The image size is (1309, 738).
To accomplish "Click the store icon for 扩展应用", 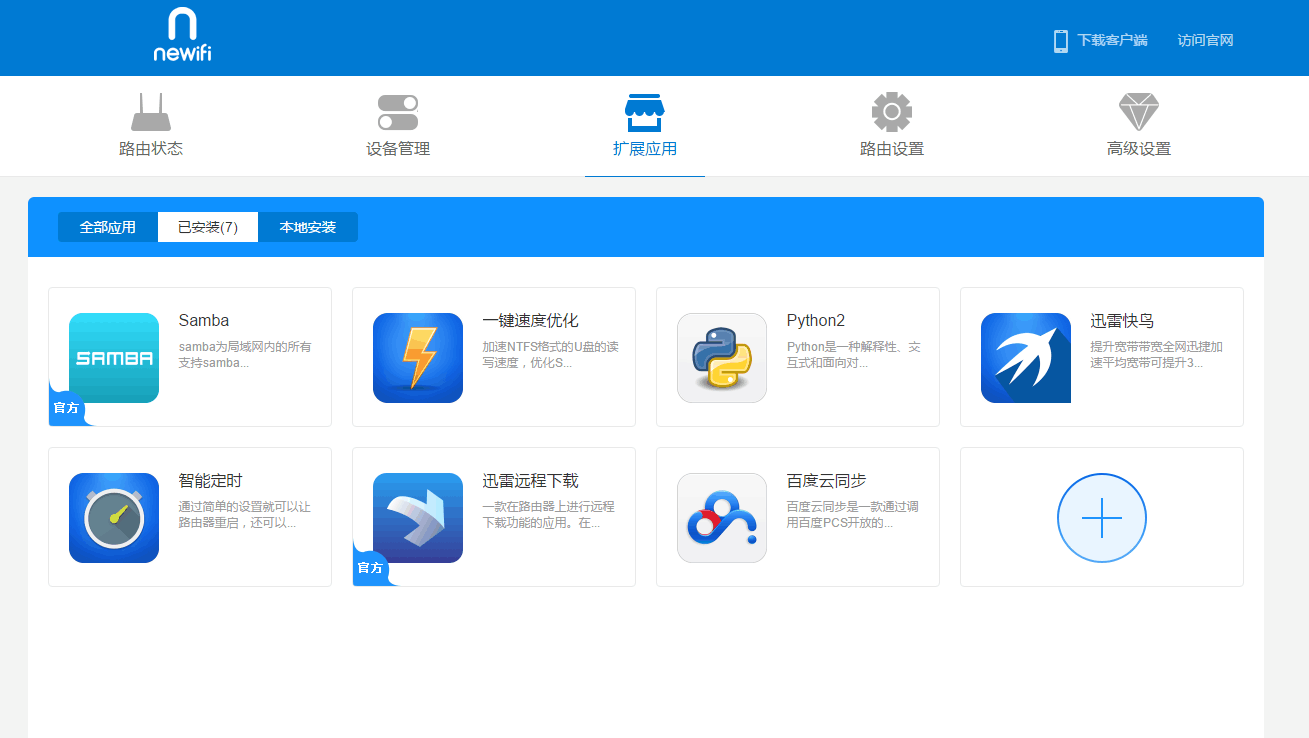I will [645, 113].
